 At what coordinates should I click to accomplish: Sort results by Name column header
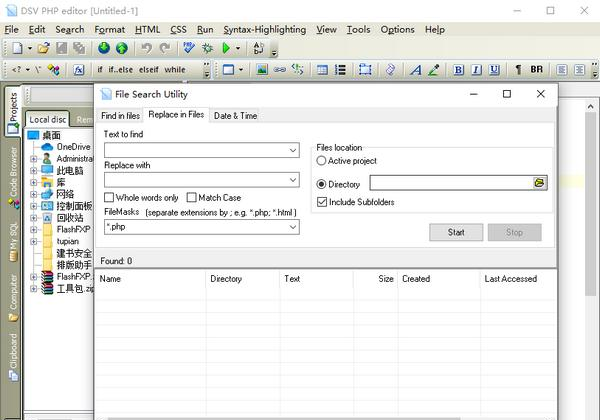[x=150, y=278]
